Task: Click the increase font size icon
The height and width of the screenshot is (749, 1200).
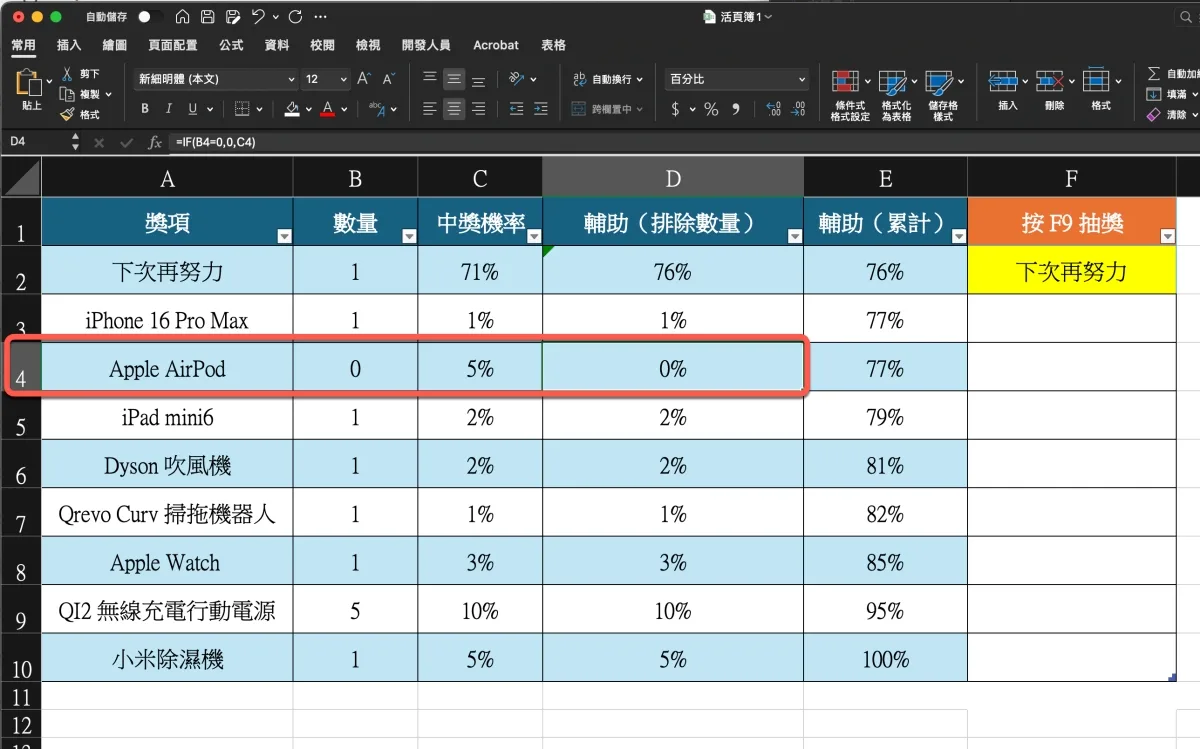Action: coord(364,79)
